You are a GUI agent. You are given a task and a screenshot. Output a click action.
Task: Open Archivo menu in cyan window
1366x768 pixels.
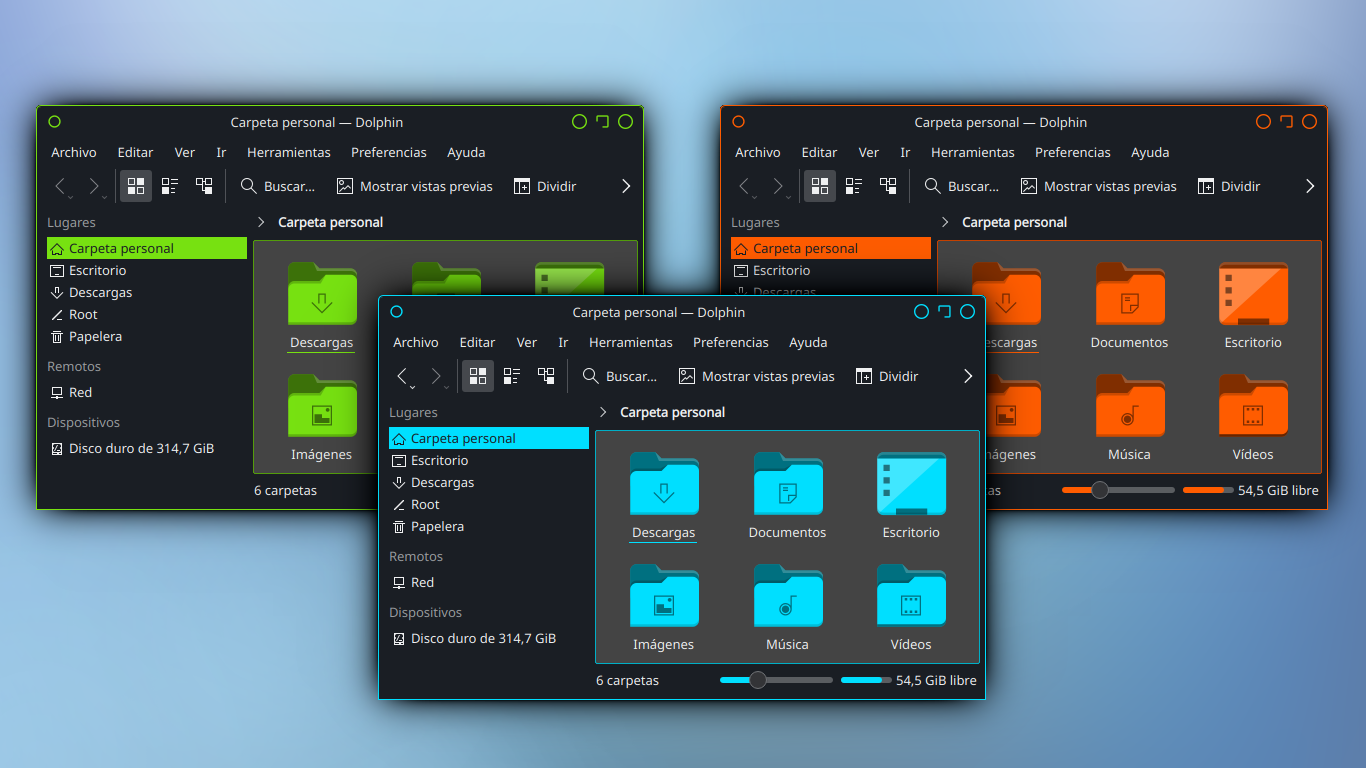pos(416,342)
